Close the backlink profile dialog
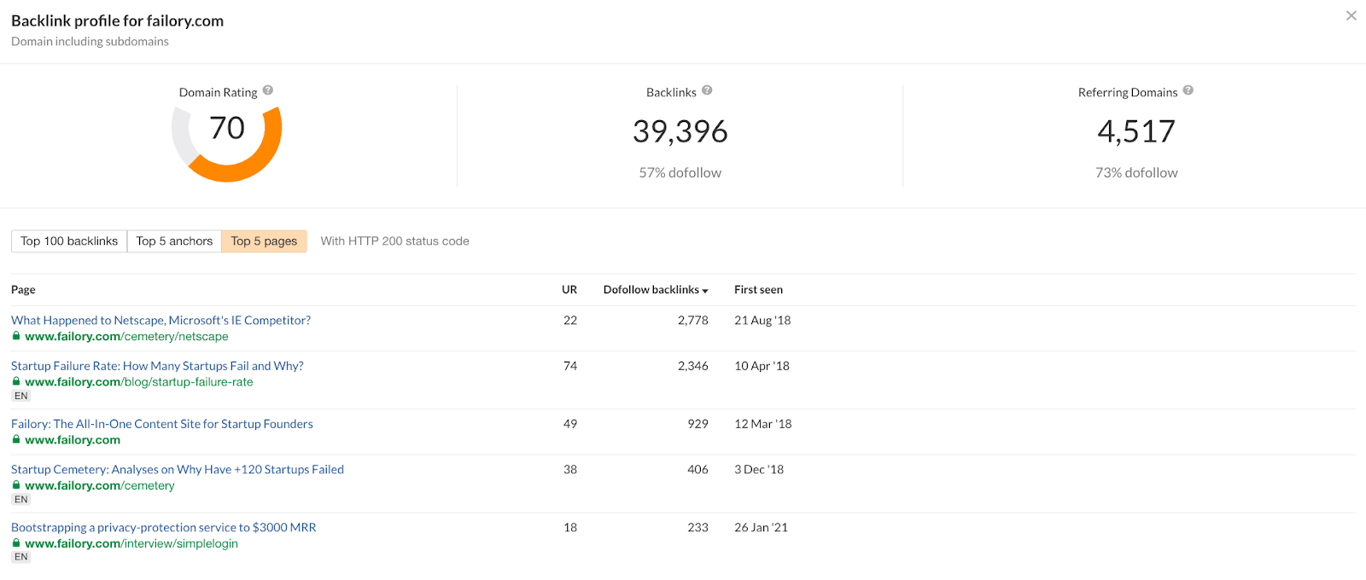Screen dimensions: 1366x580 [x=1351, y=17]
